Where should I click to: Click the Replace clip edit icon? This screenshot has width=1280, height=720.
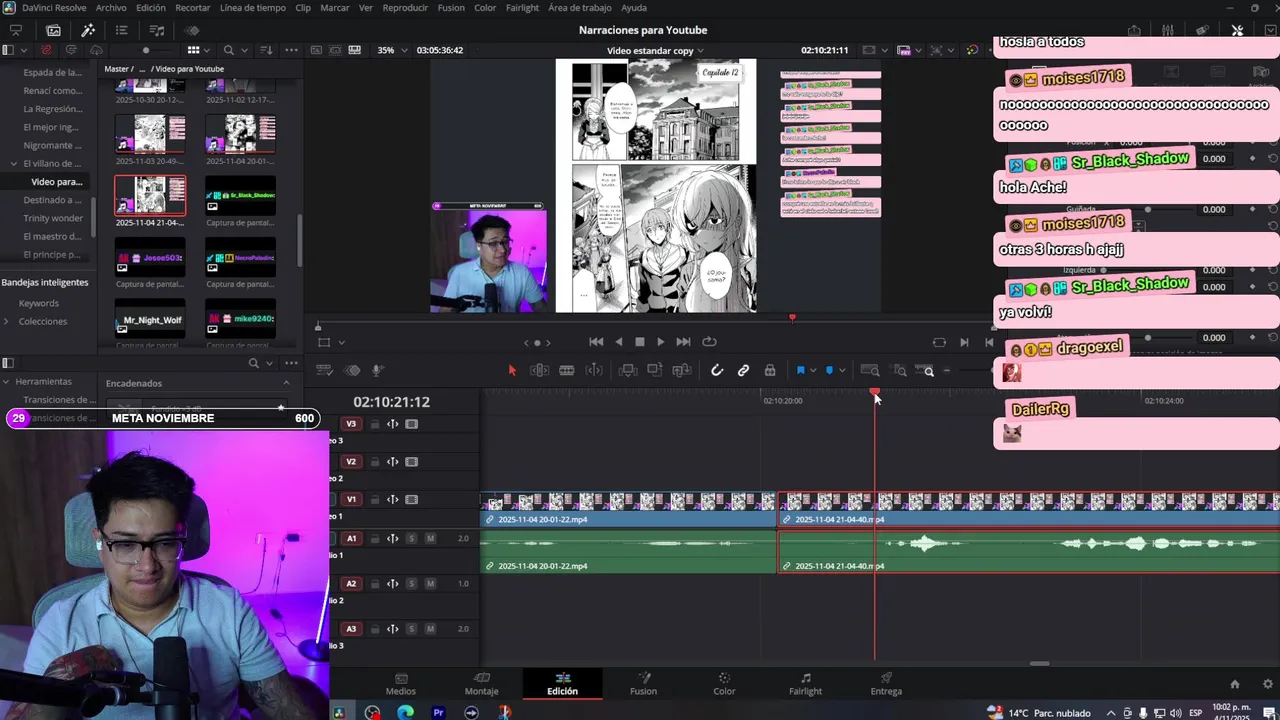tap(682, 370)
